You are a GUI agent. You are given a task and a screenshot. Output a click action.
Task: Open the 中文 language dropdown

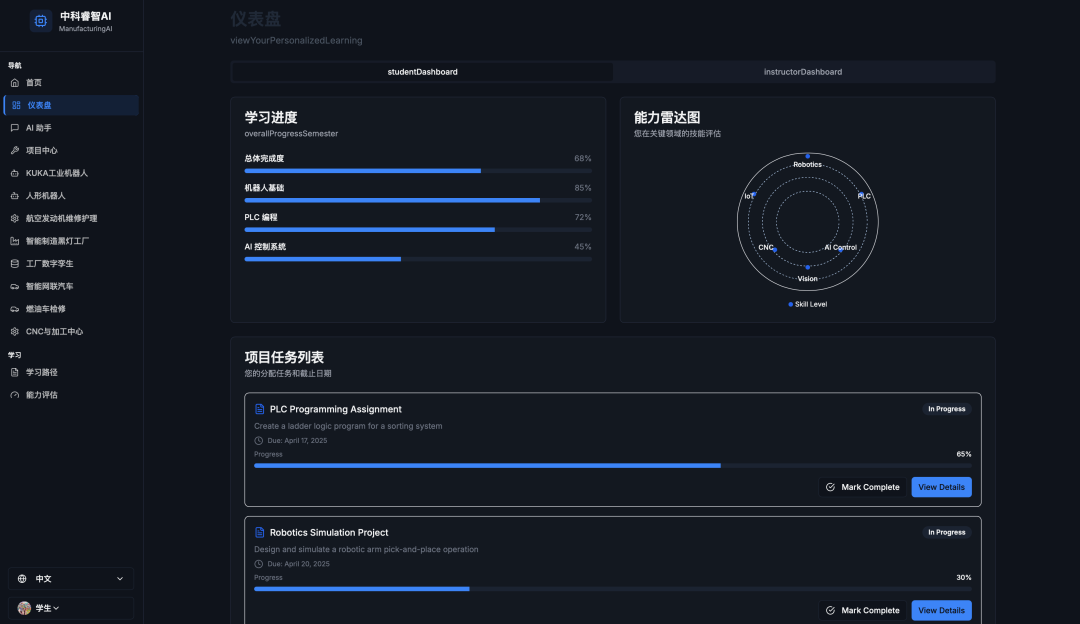coord(71,578)
